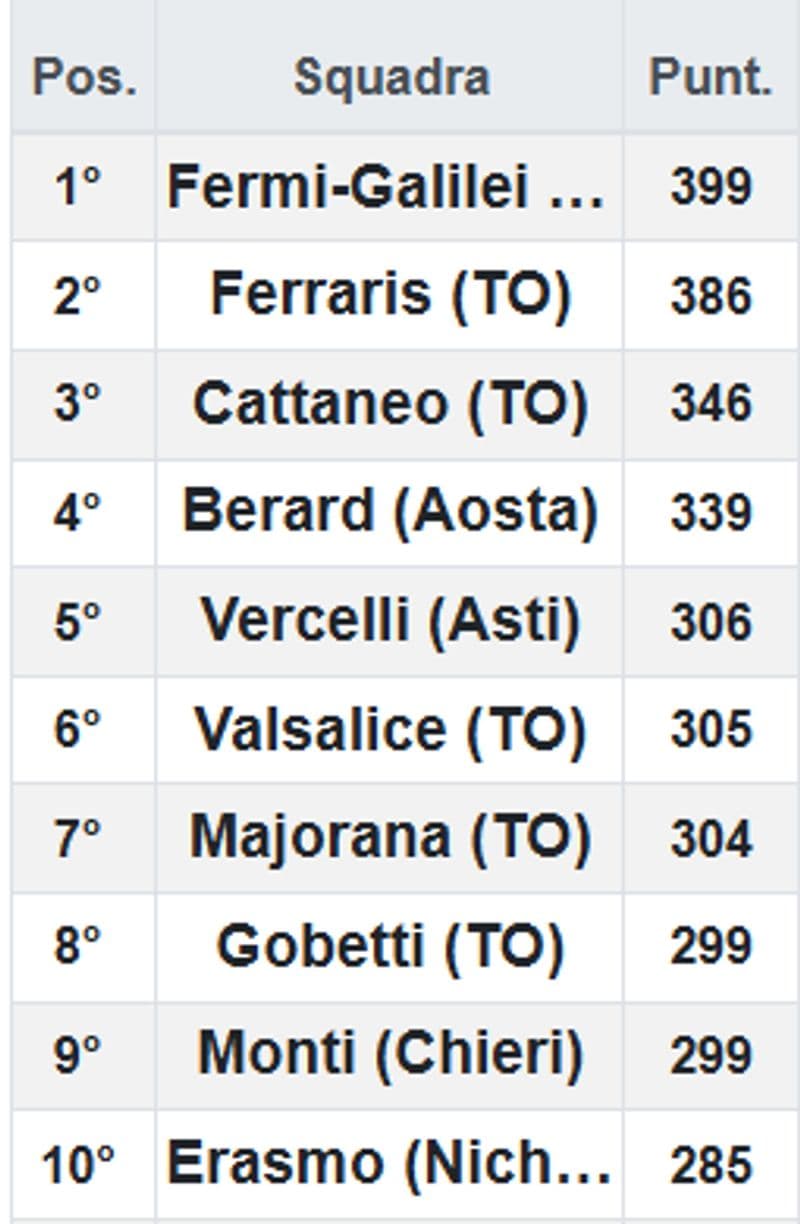Open the Gobetti (TO) team entry
Image resolution: width=800 pixels, height=1224 pixels.
pyautogui.click(x=390, y=946)
